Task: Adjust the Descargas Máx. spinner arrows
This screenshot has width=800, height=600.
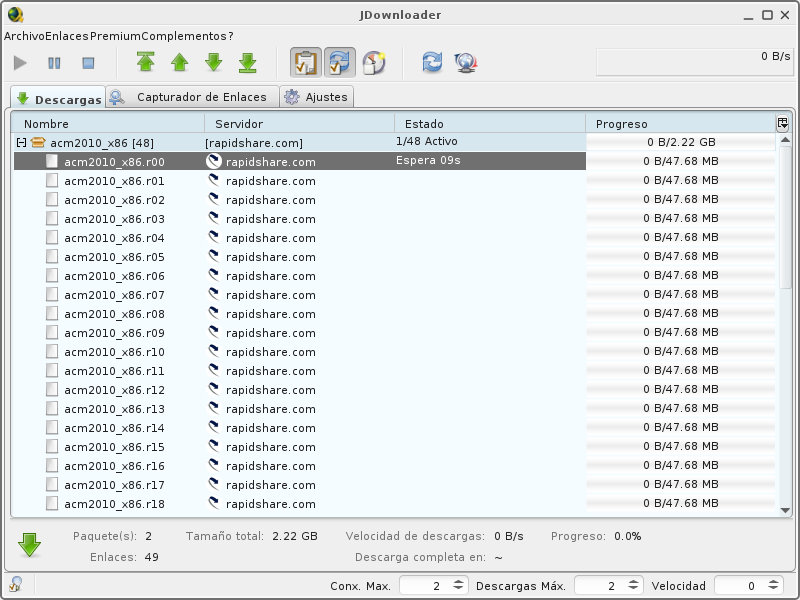Action: click(633, 585)
